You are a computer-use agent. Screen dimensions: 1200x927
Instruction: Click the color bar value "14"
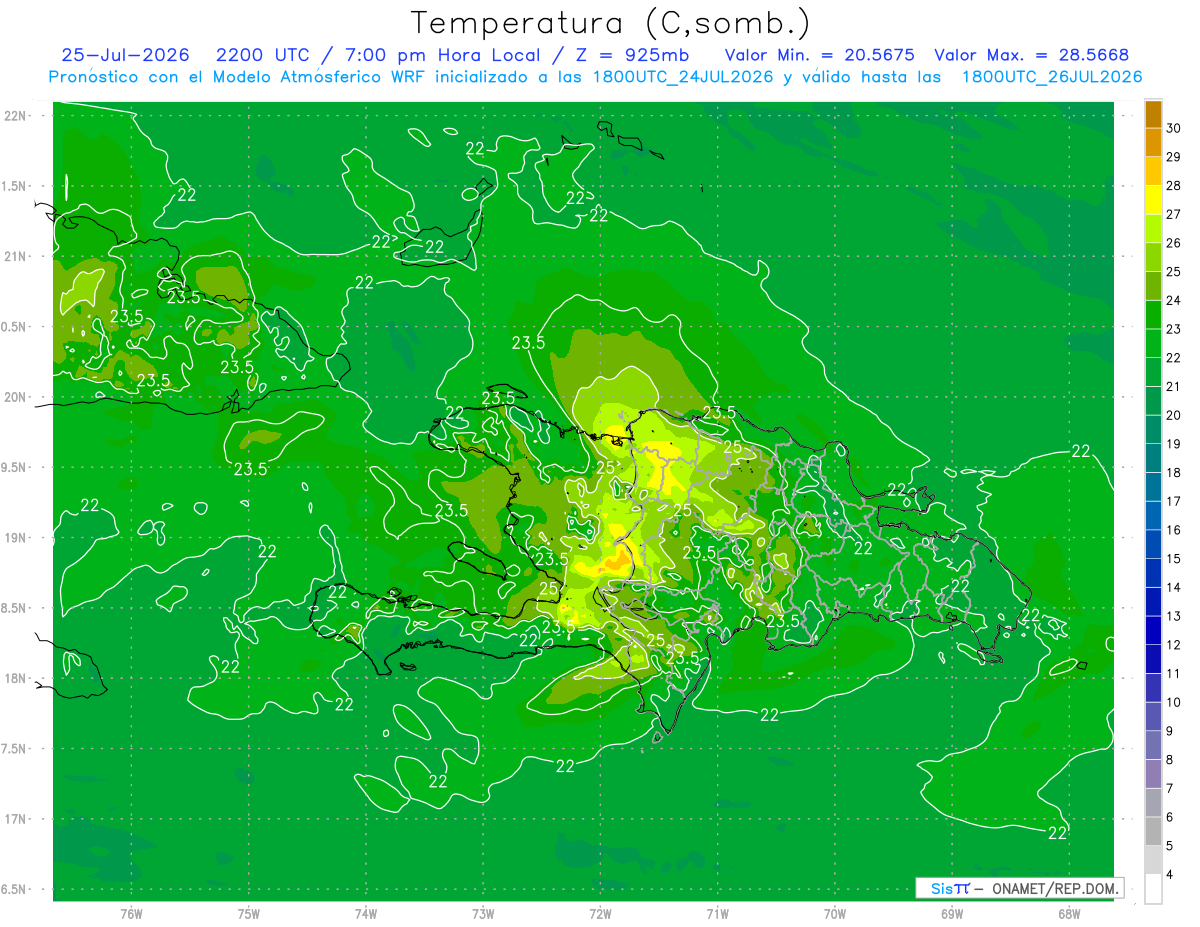pos(1173,587)
